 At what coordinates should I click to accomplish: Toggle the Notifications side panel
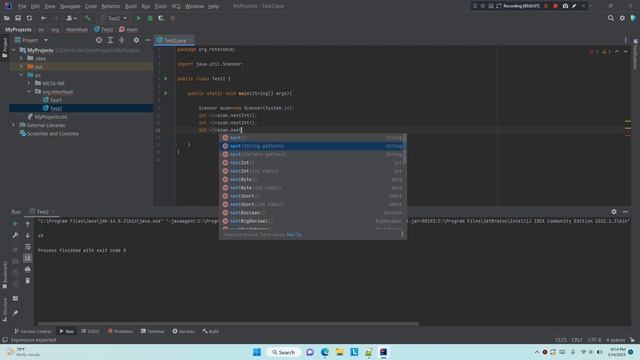click(636, 55)
